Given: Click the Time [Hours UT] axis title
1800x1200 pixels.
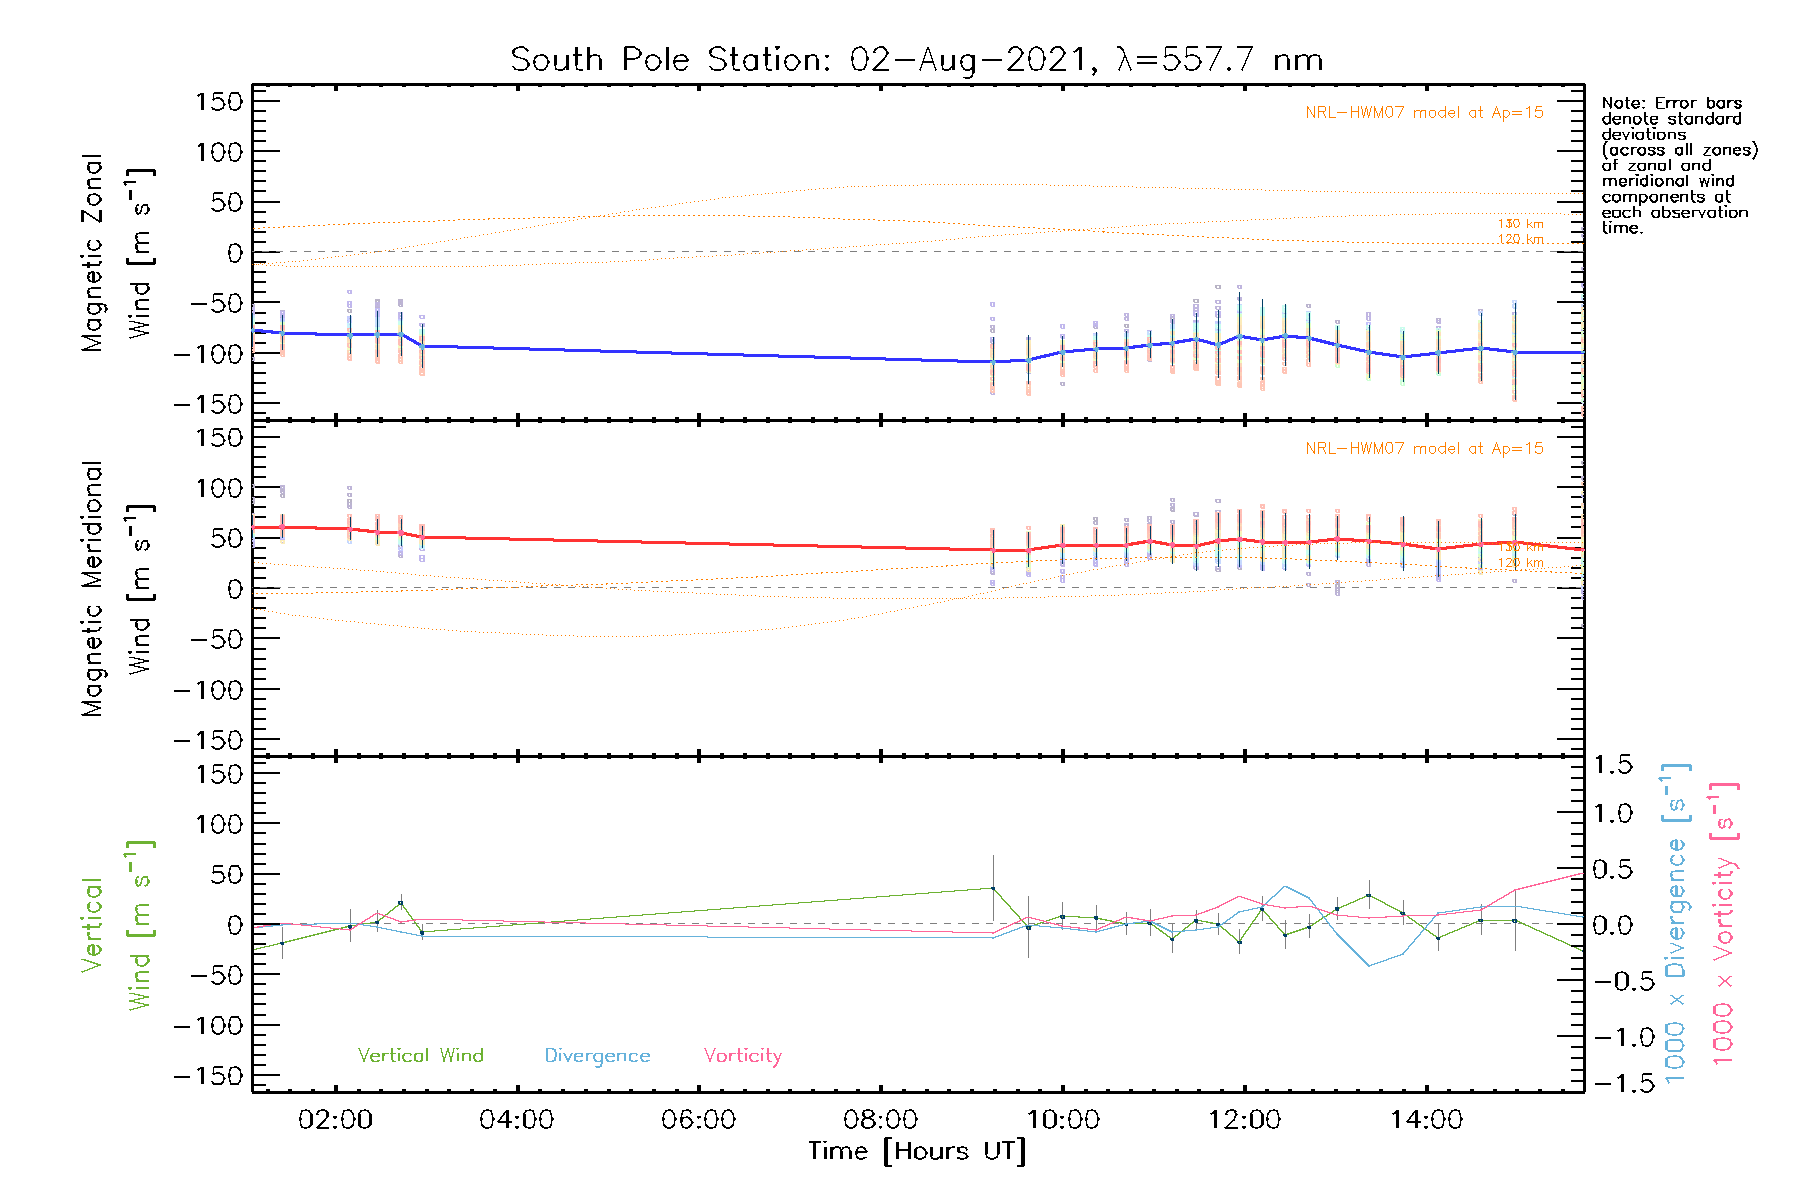Looking at the screenshot, I should (917, 1152).
